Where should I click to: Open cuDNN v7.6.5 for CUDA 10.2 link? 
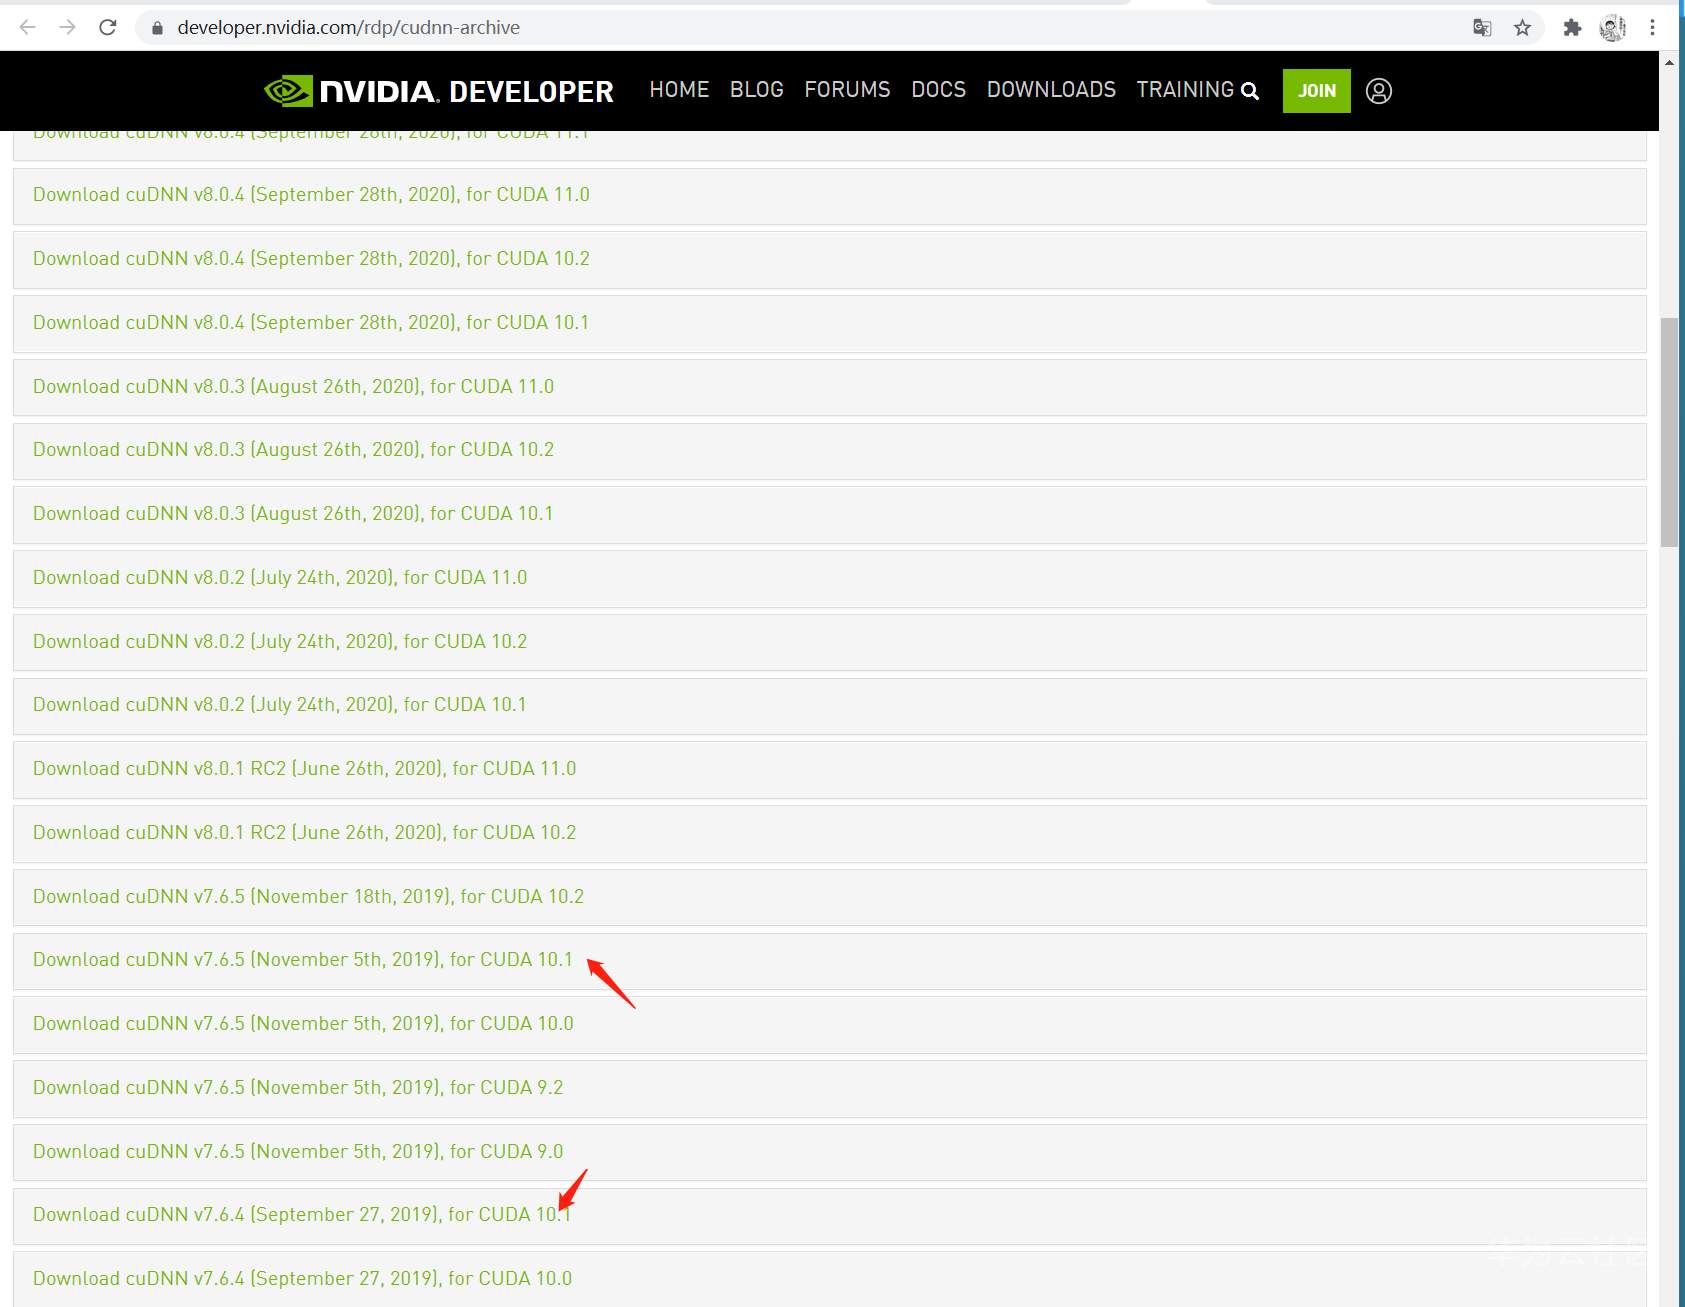tap(308, 897)
